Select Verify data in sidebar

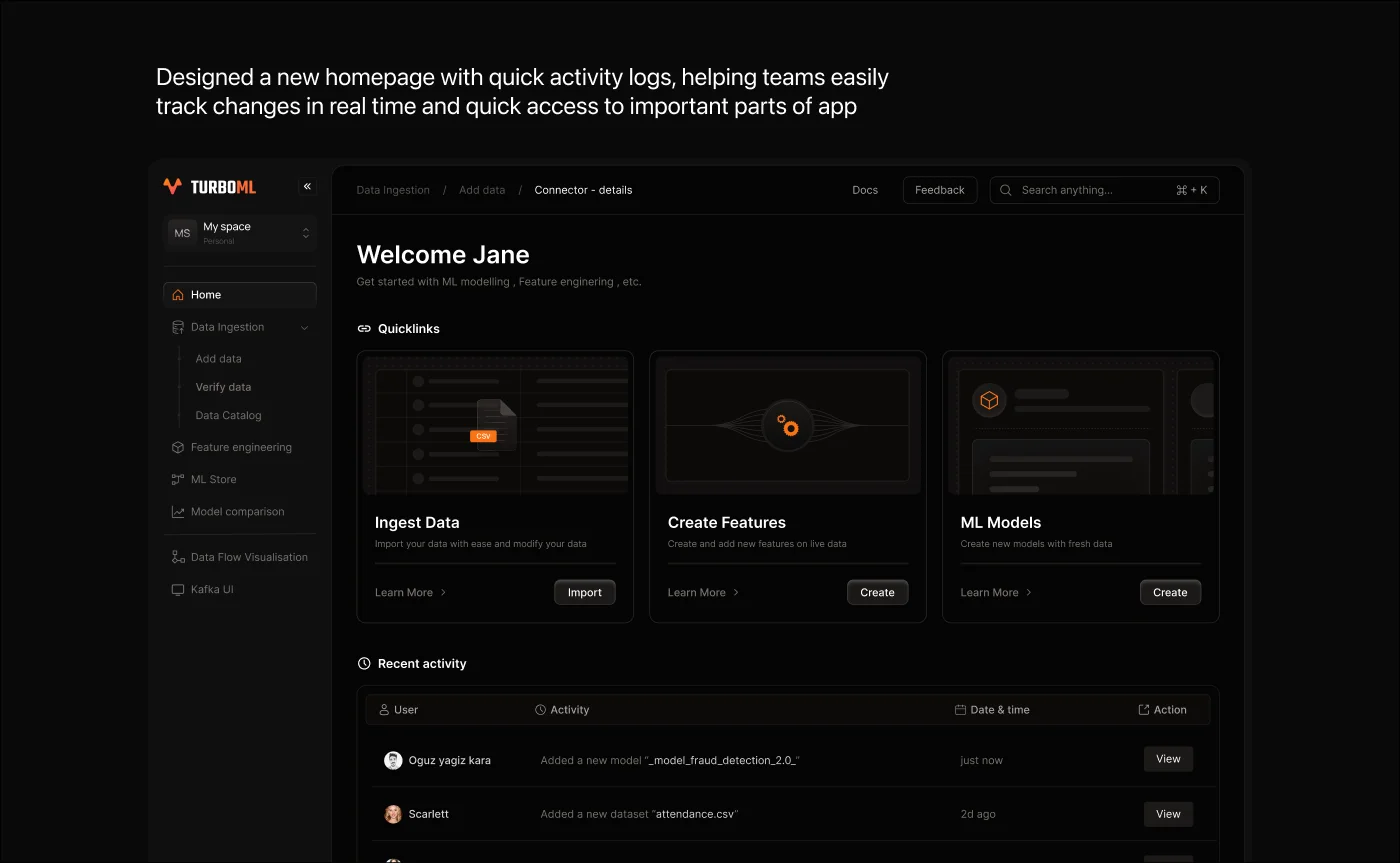pyautogui.click(x=223, y=386)
